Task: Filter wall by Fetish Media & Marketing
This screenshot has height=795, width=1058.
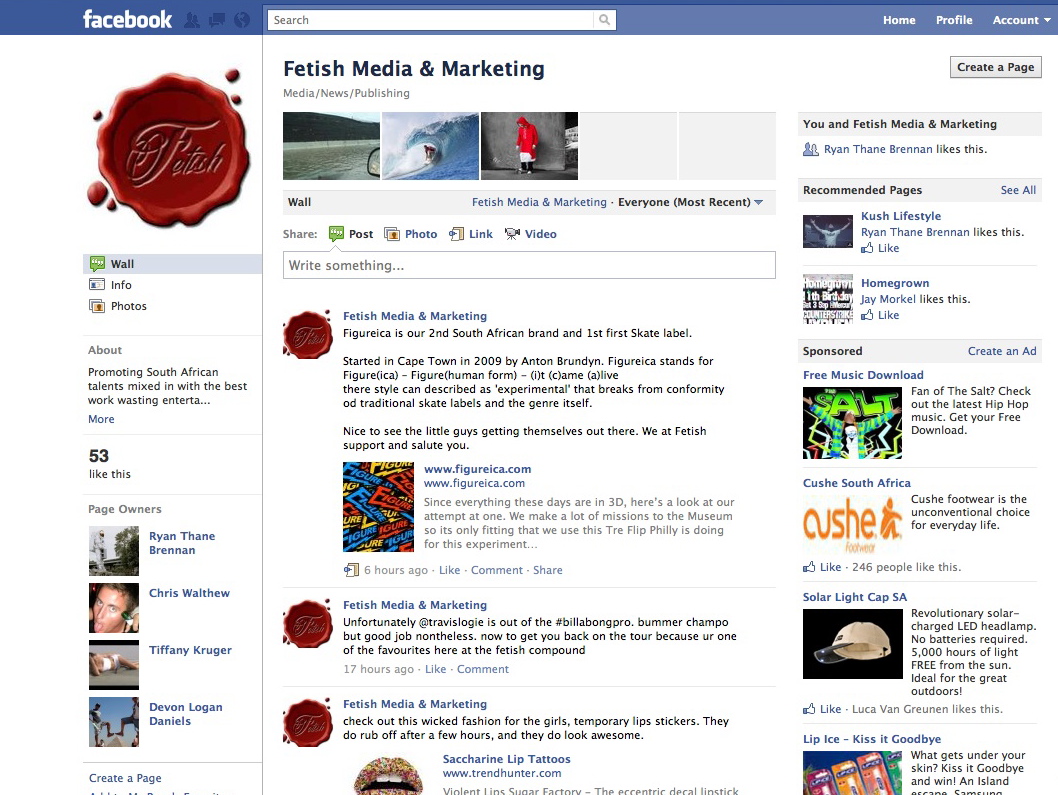Action: (539, 202)
